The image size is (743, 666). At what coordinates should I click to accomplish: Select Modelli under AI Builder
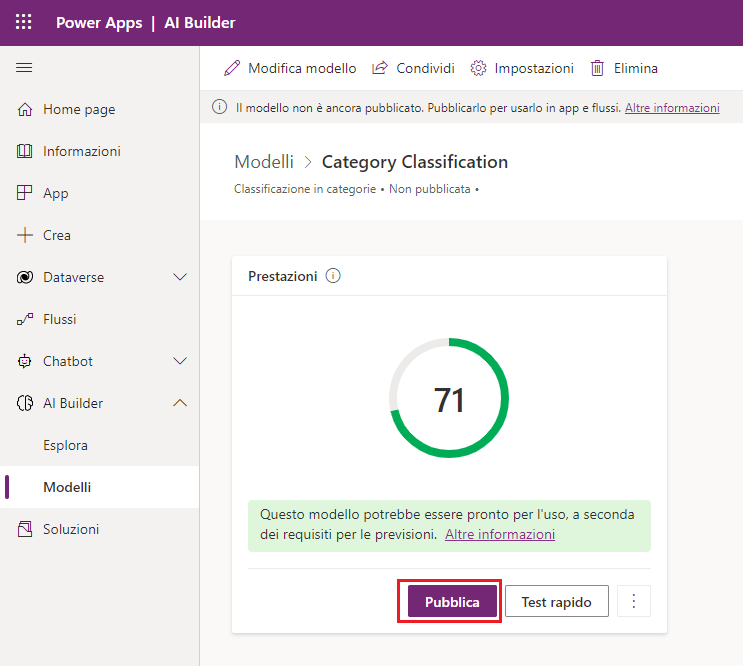[100, 487]
